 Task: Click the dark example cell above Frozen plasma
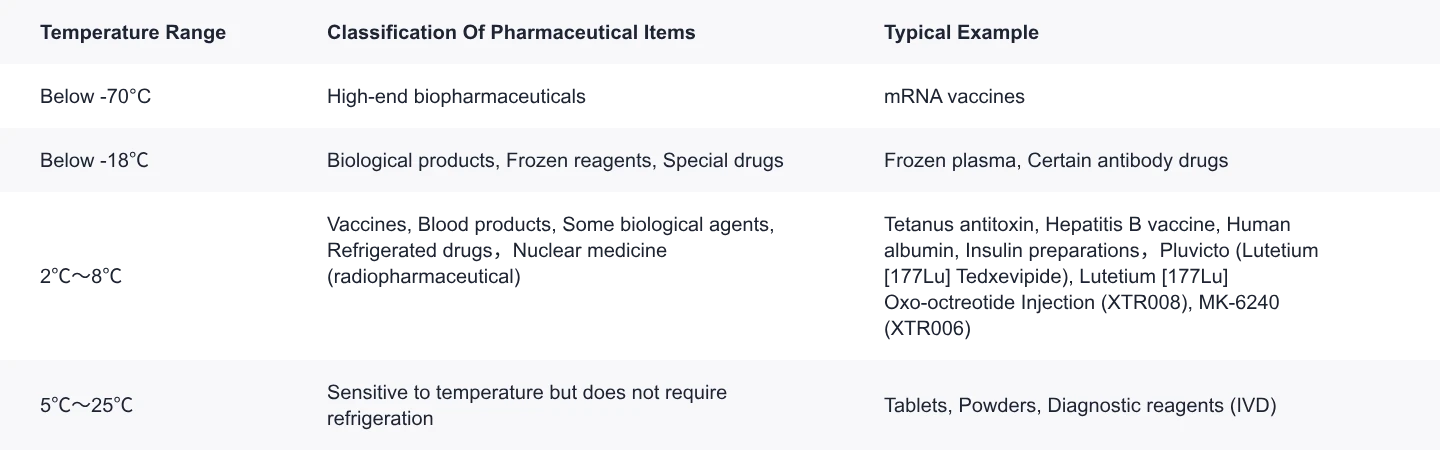(956, 96)
